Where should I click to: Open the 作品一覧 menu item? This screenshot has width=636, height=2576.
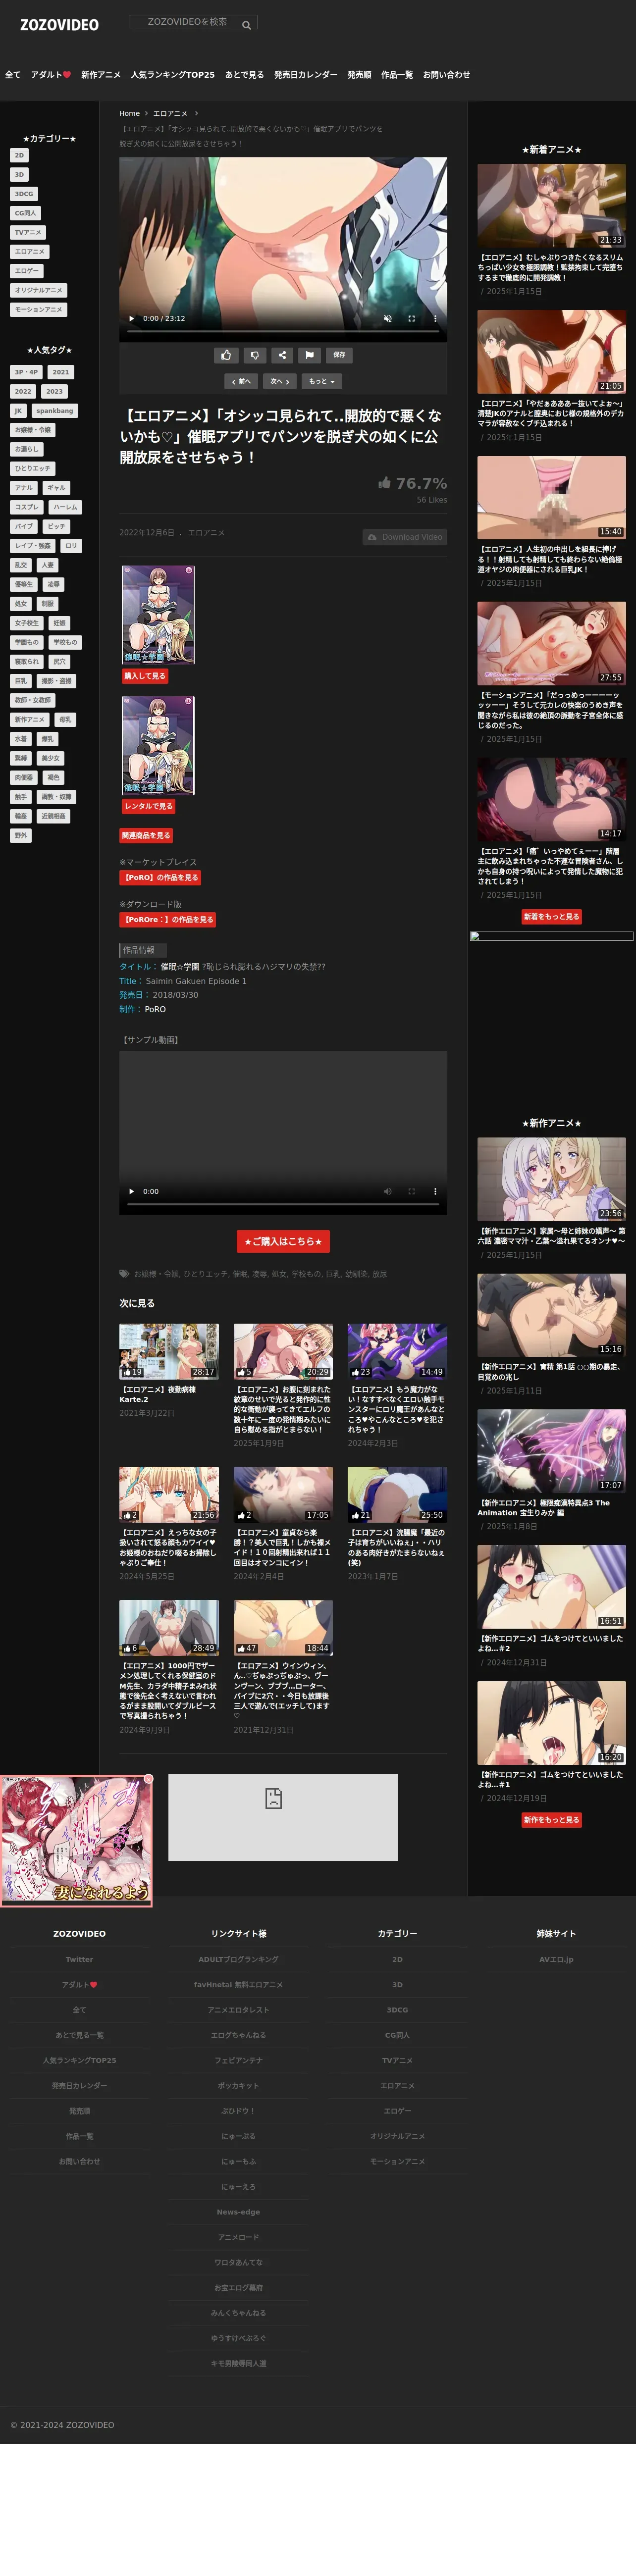point(397,75)
